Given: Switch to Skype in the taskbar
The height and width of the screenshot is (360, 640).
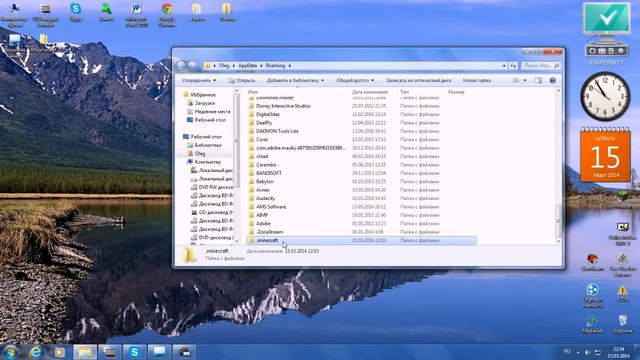Looking at the screenshot, I should pos(134,352).
